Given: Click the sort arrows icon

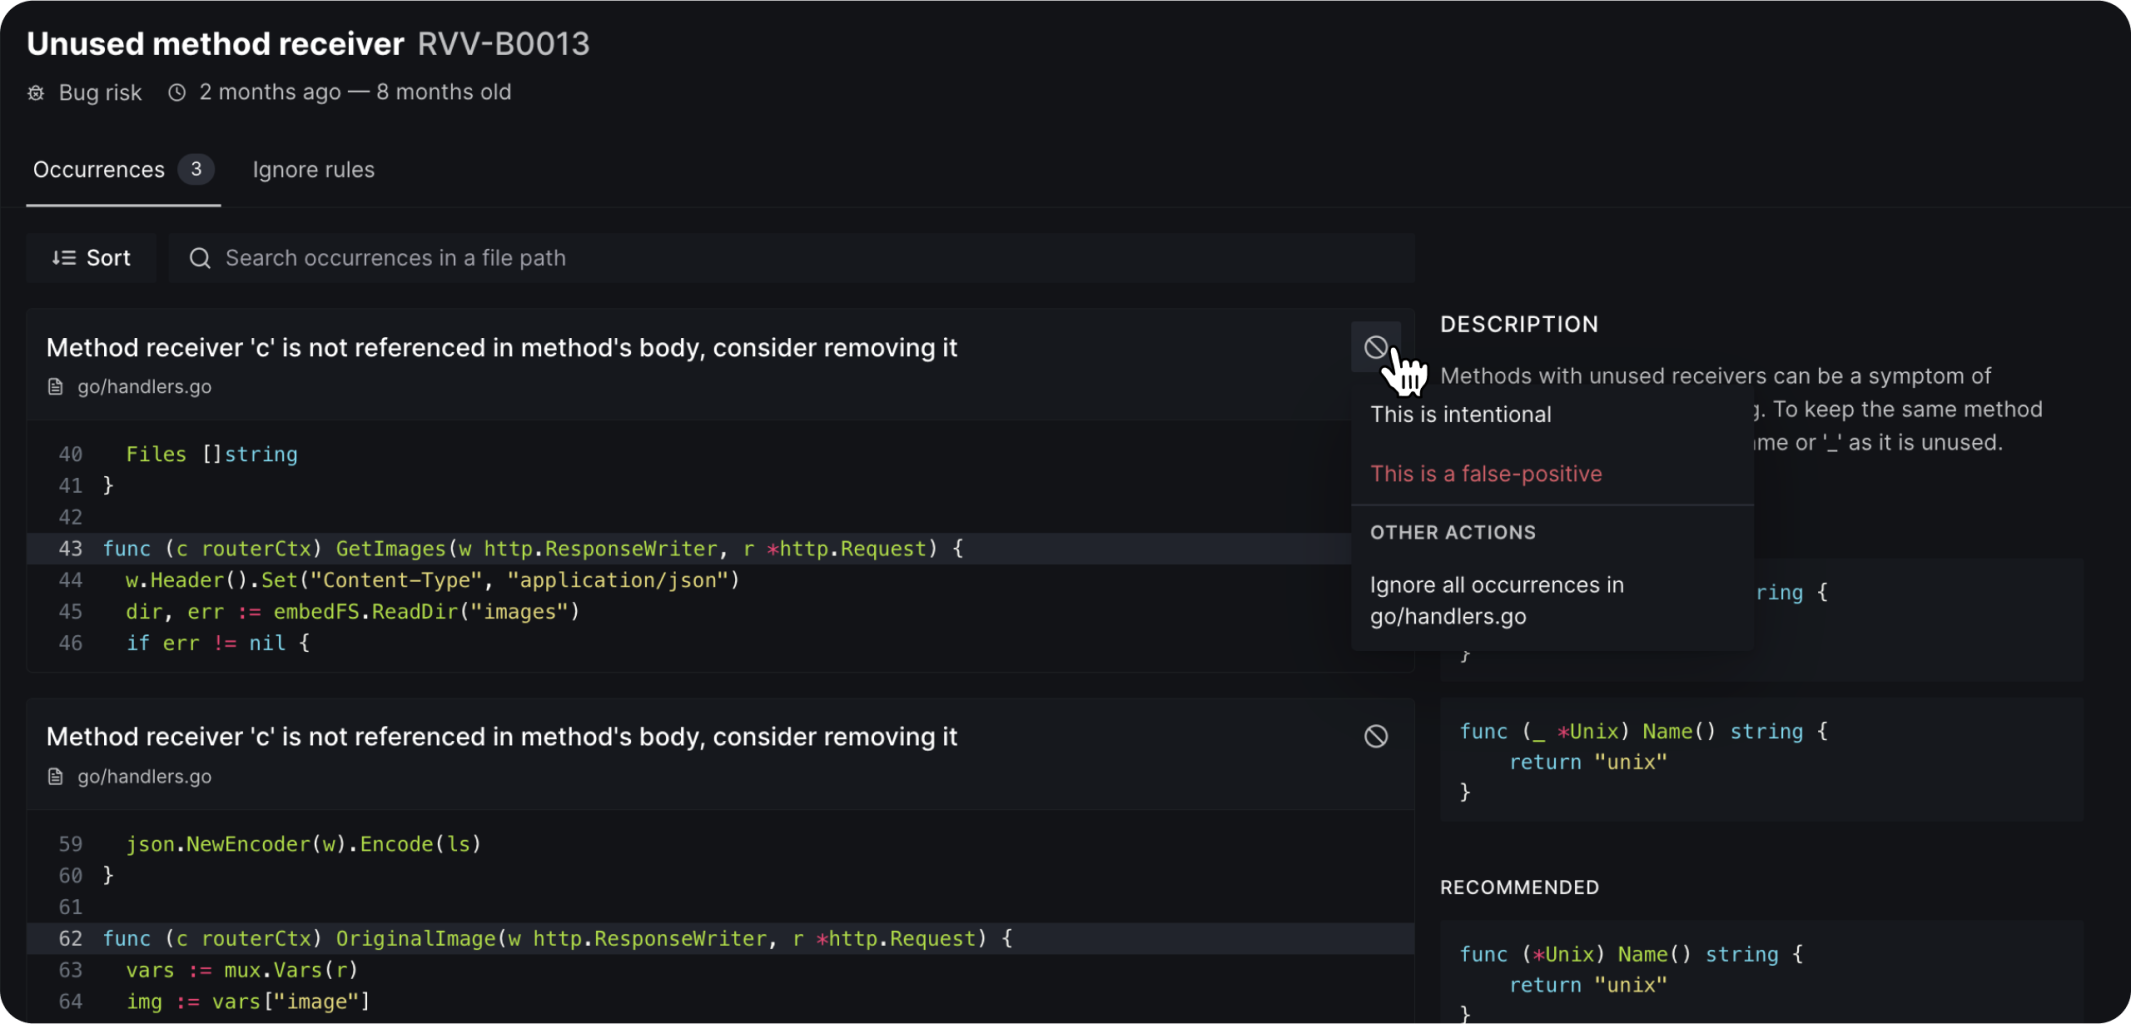Looking at the screenshot, I should [x=64, y=258].
